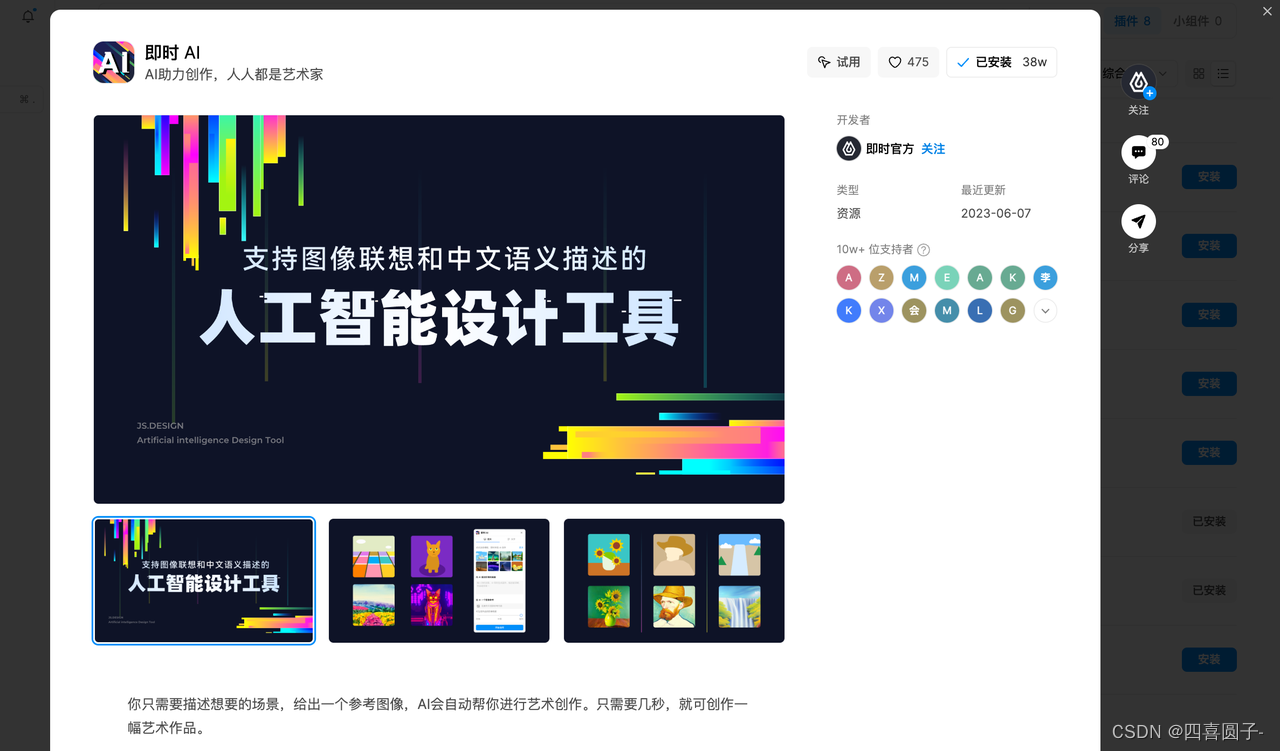This screenshot has height=751, width=1280.
Task: Switch to the 插件 8 tab in background
Action: (1132, 21)
